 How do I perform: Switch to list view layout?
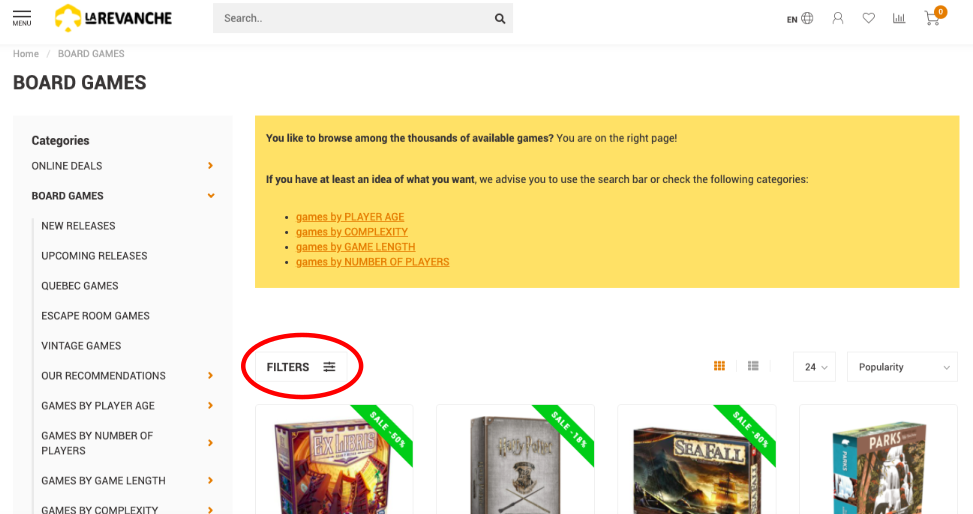753,366
